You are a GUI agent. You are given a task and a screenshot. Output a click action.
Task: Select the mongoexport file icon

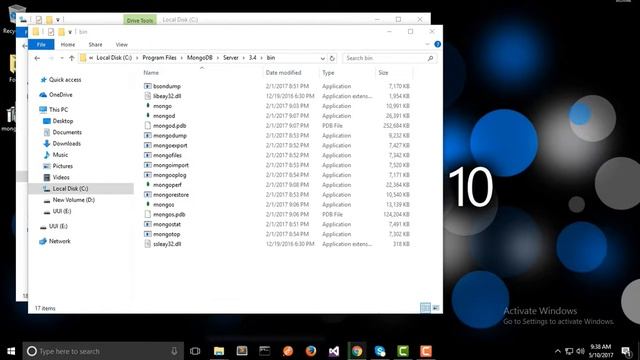tap(148, 145)
